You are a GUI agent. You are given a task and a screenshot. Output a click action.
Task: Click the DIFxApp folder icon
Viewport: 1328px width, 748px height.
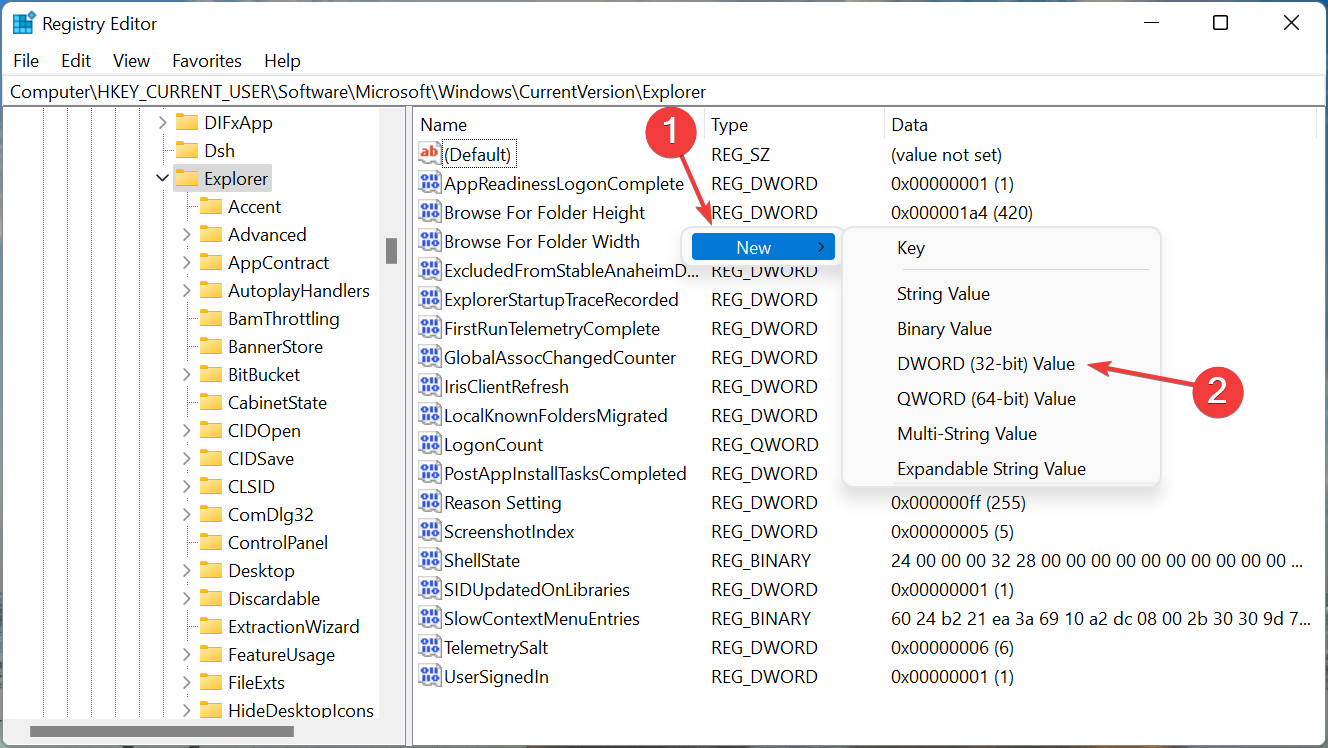click(186, 123)
